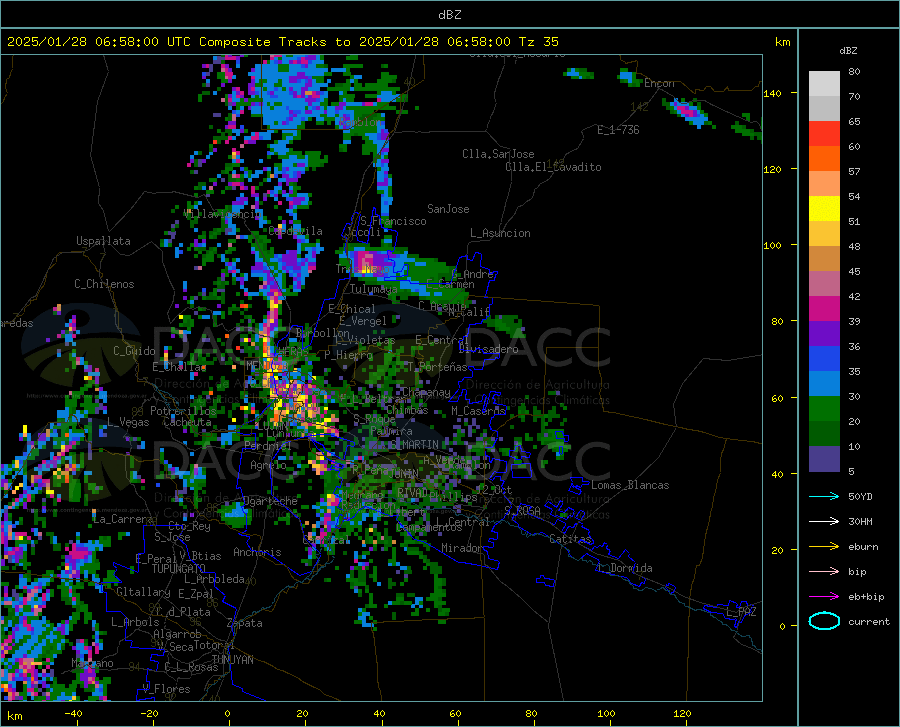Click the white 30HM arrow in legend
Screen dimensions: 900x727
tap(824, 522)
